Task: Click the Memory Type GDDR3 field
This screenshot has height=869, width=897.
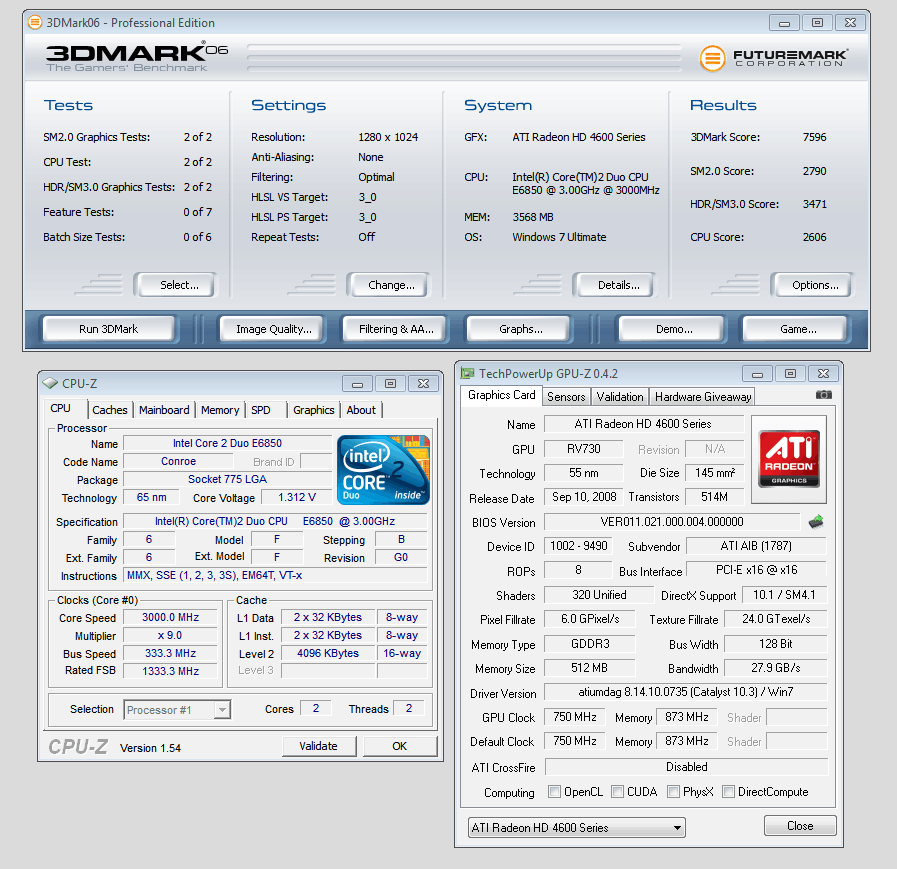Action: coord(589,644)
